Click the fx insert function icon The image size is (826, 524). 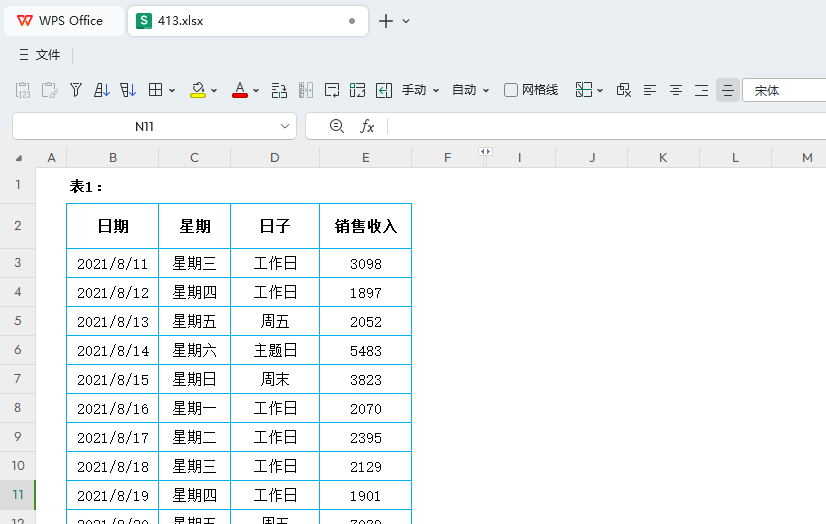coord(367,126)
